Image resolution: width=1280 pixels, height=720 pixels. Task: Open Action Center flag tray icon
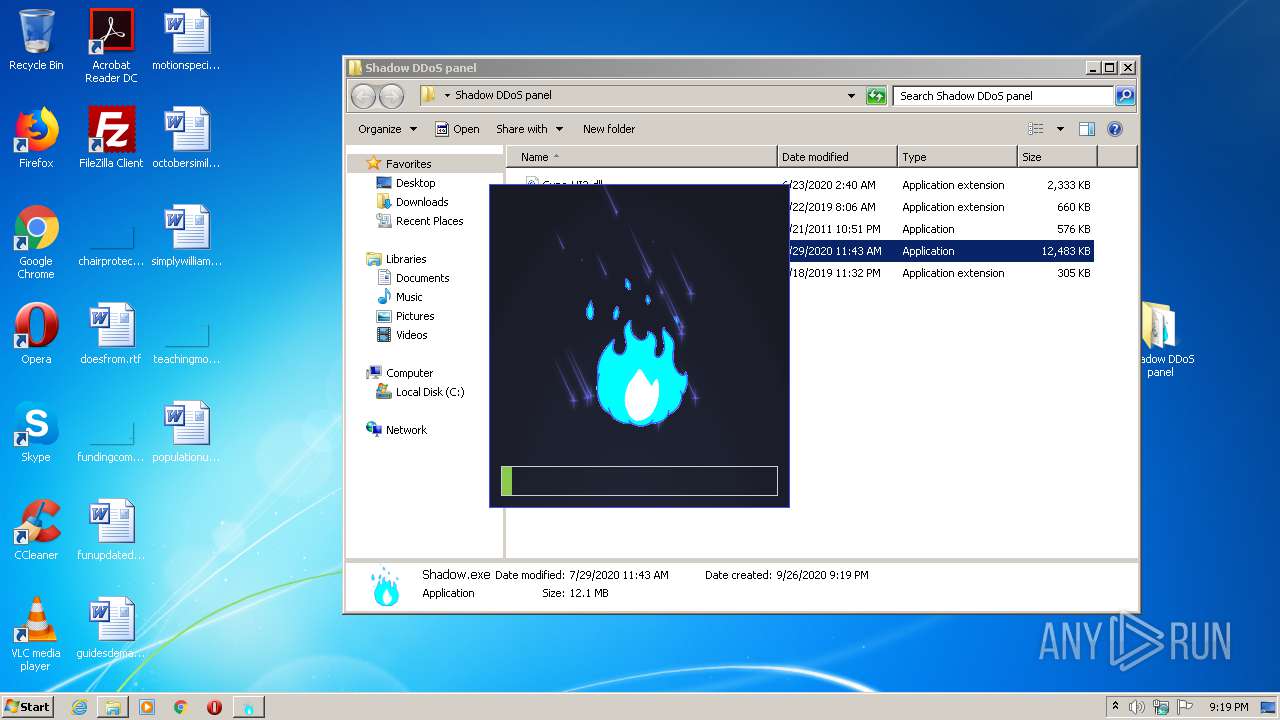[x=1185, y=707]
